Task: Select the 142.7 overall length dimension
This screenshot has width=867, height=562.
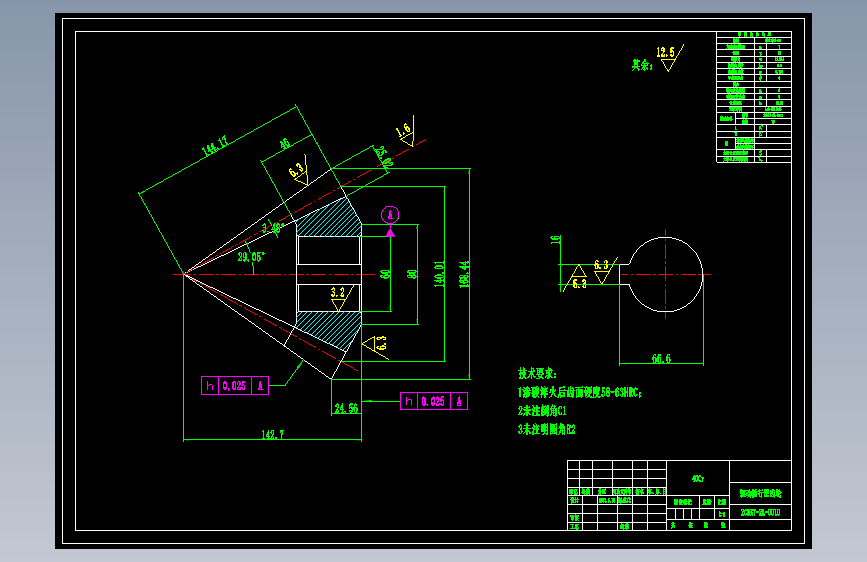Action: tap(273, 435)
